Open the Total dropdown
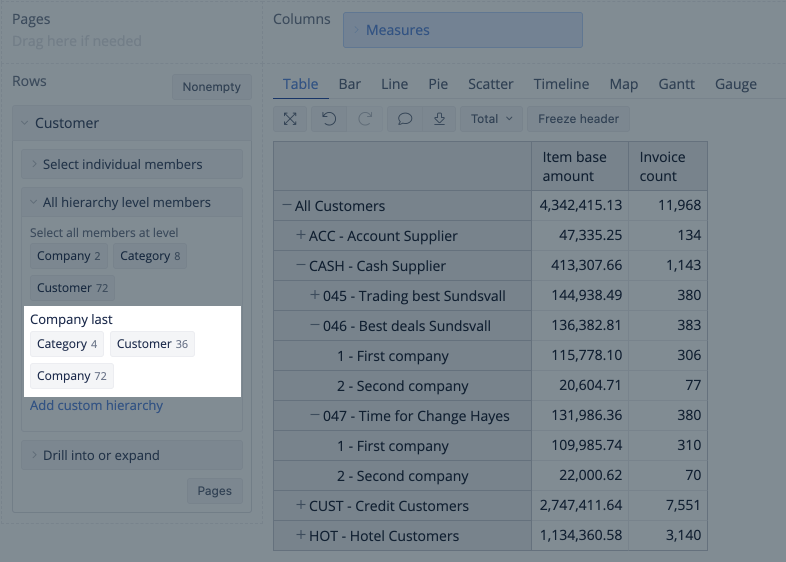The height and width of the screenshot is (562, 786). point(491,119)
